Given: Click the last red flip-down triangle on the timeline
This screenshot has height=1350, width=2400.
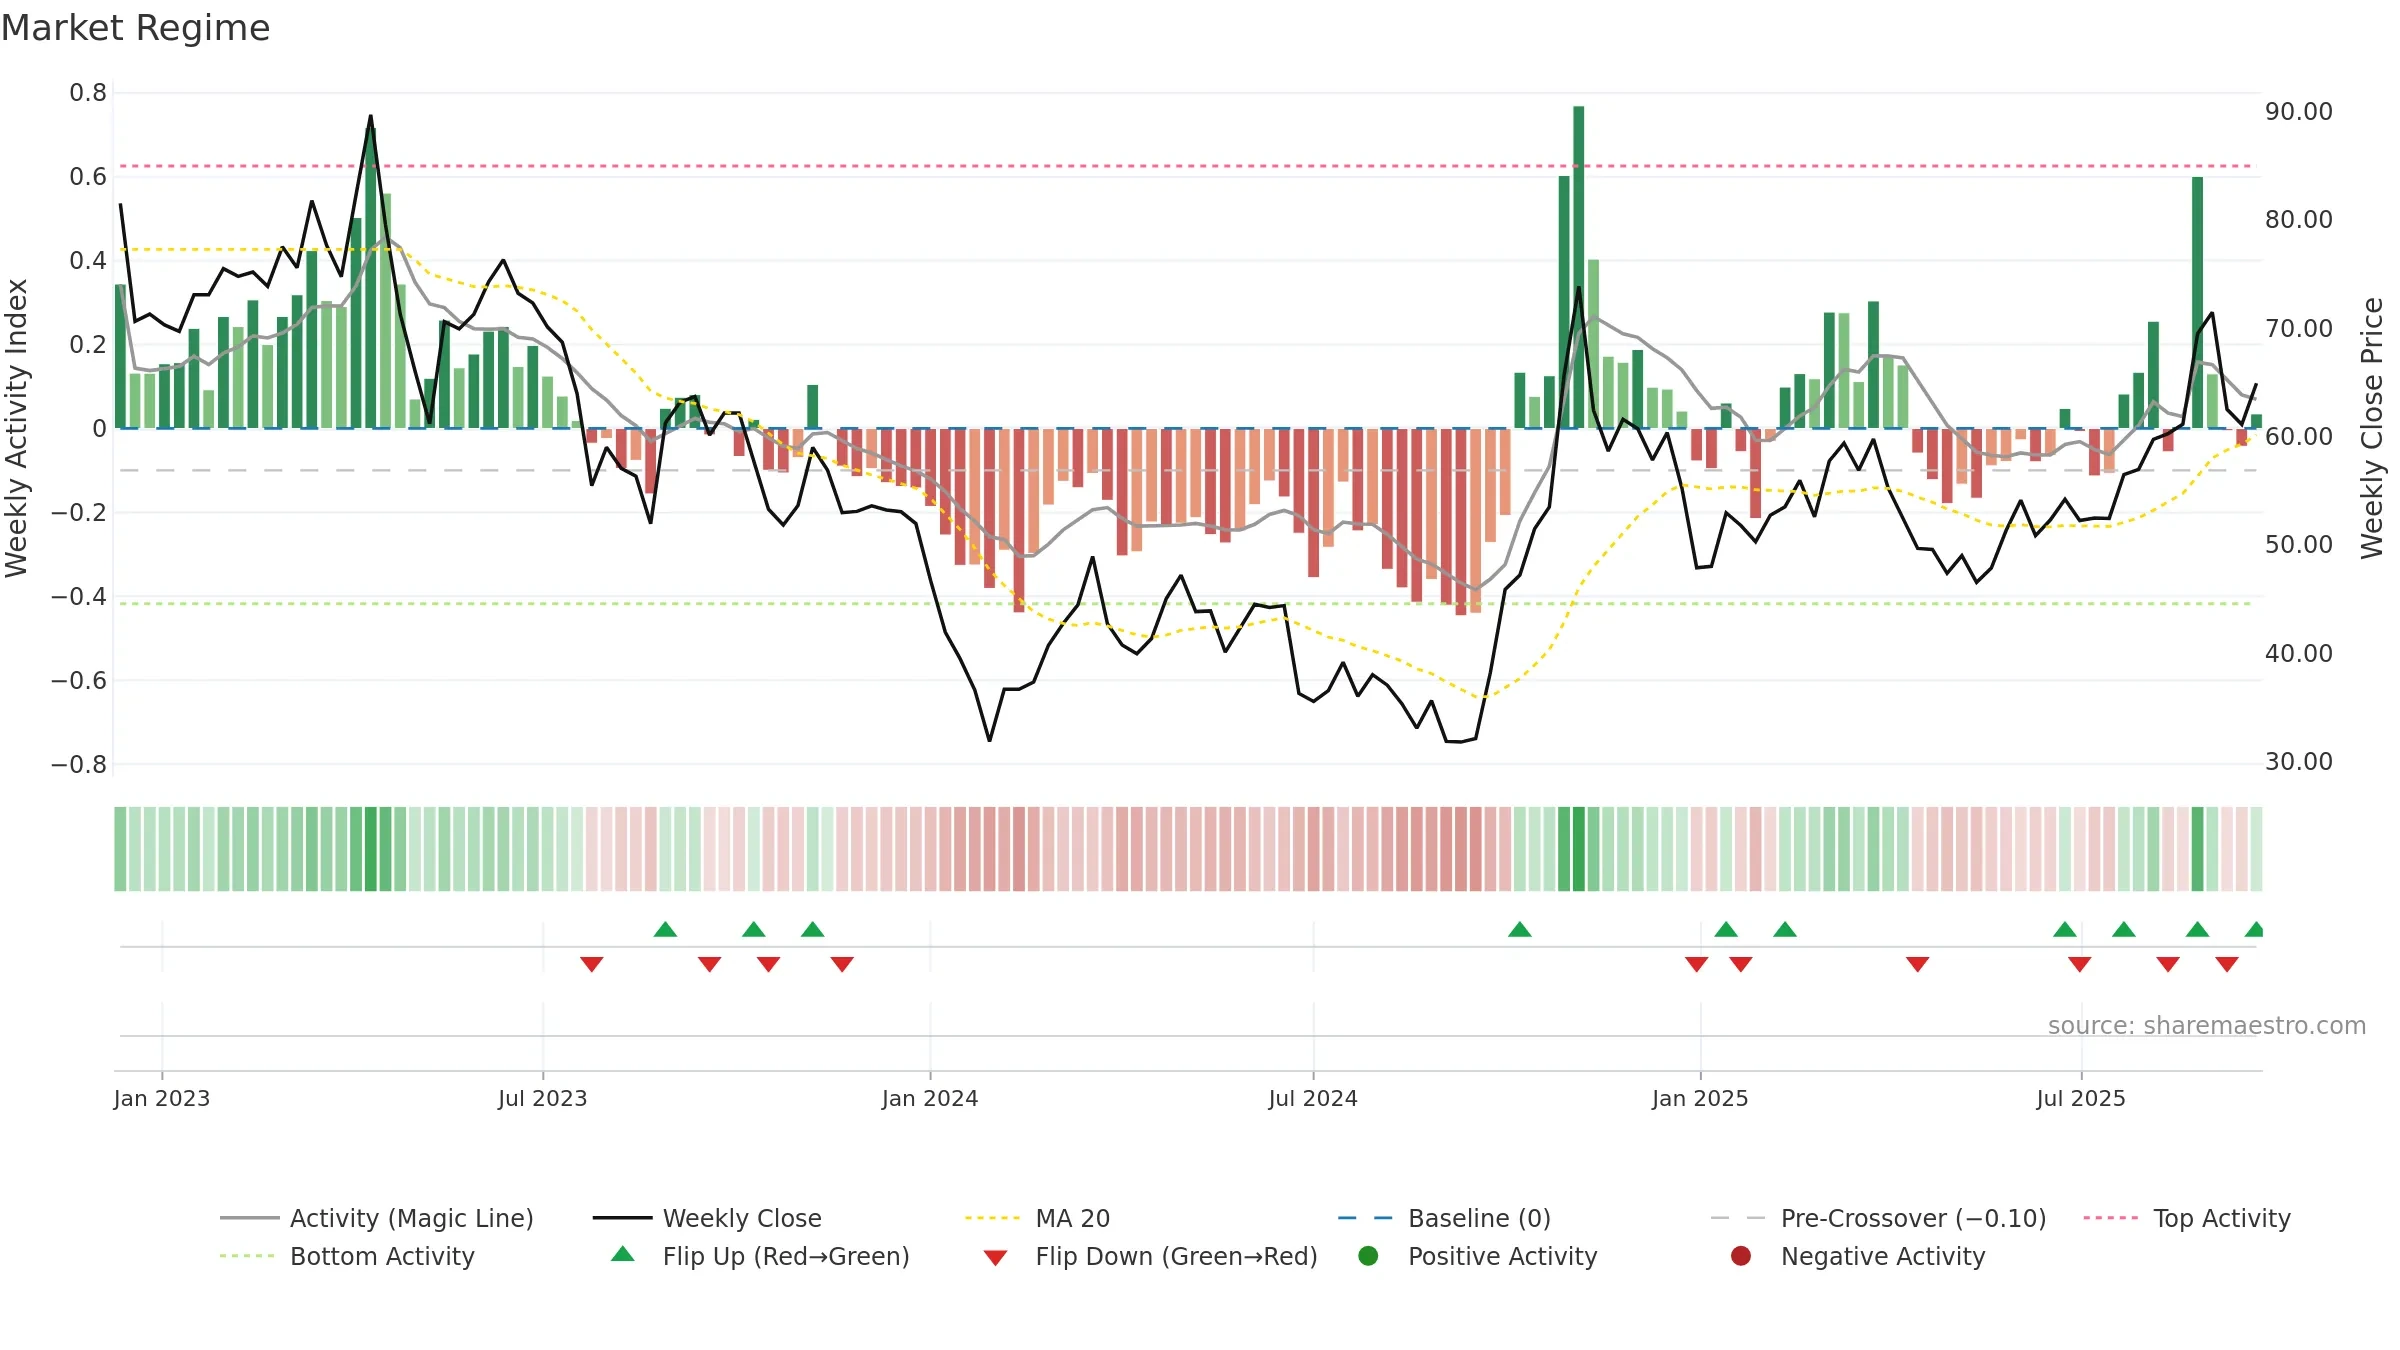Looking at the screenshot, I should (x=2227, y=964).
